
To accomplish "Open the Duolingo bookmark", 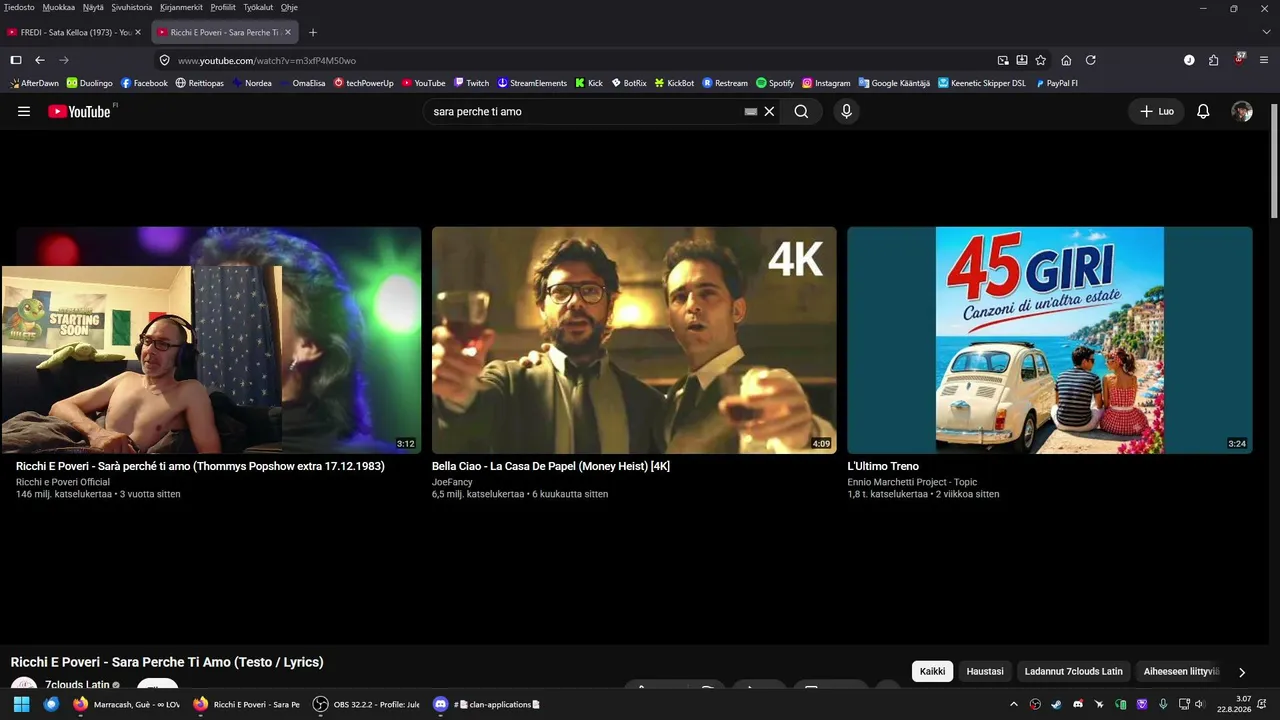I will click(90, 83).
